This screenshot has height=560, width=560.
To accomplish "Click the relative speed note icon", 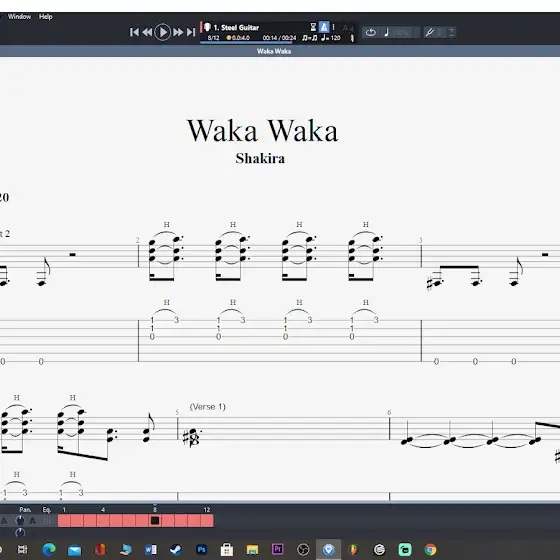I will click(386, 32).
